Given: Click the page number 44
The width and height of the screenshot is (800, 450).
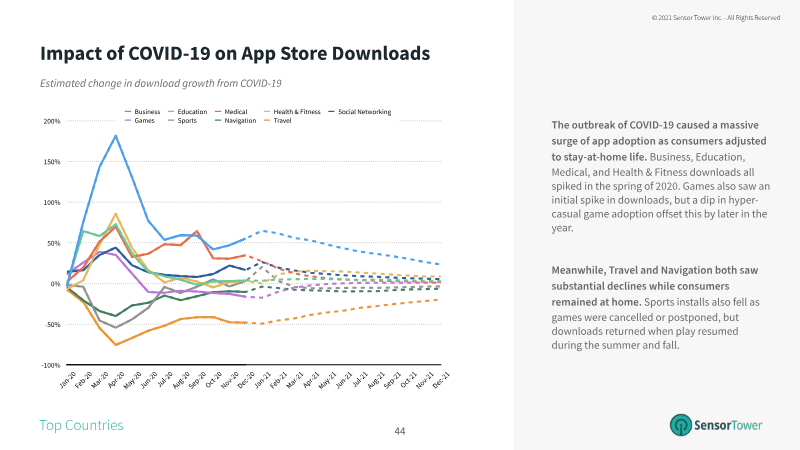Looking at the screenshot, I should point(399,431).
